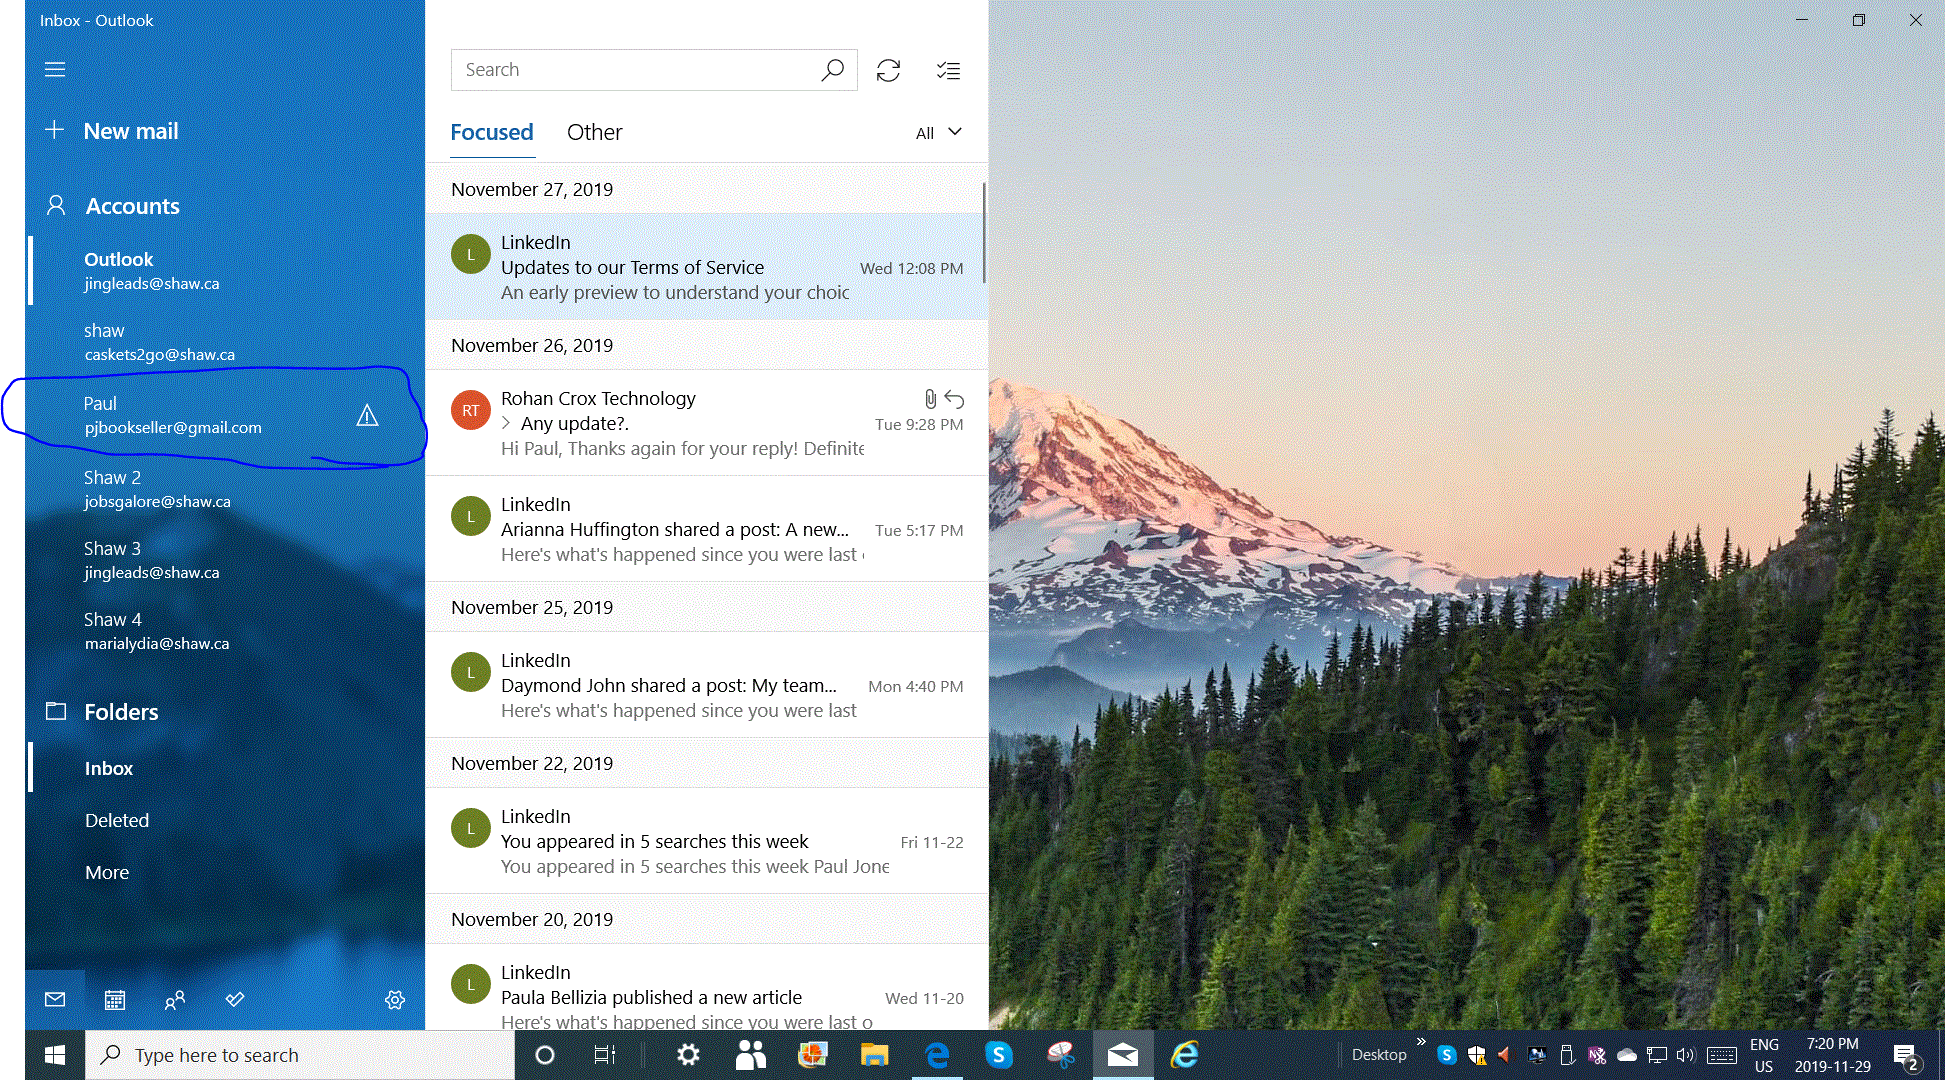
Task: Open the volume speaker tray icon
Action: pyautogui.click(x=1686, y=1055)
